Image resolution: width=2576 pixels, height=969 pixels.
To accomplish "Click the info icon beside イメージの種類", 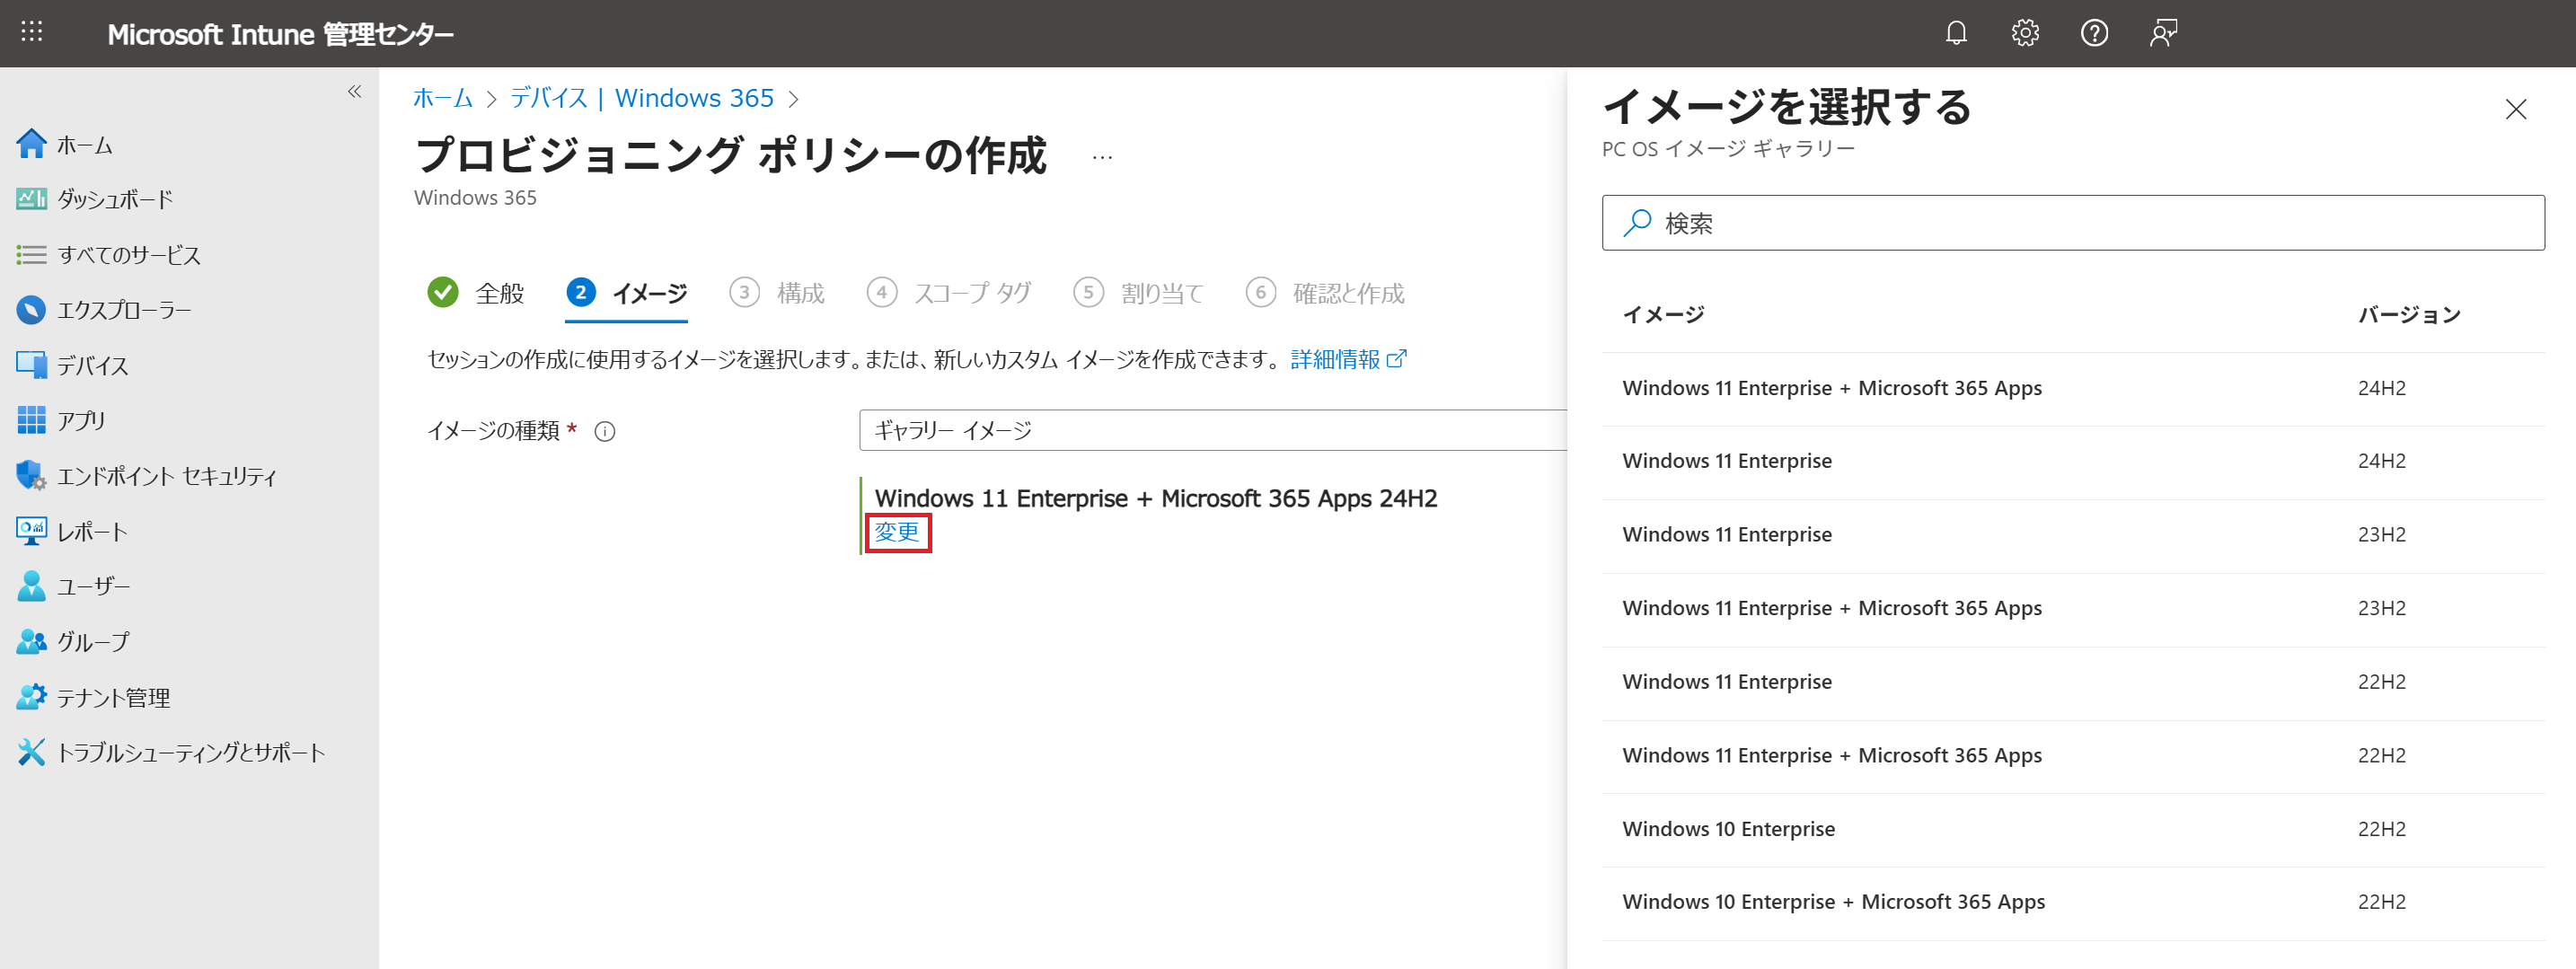I will point(605,431).
